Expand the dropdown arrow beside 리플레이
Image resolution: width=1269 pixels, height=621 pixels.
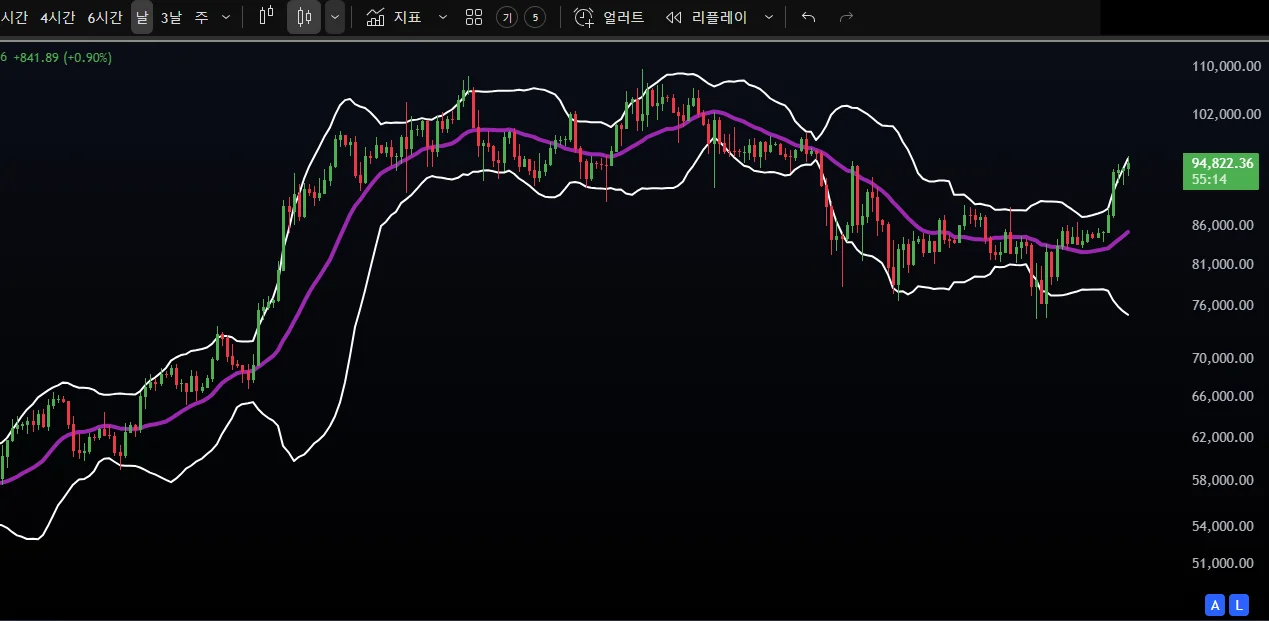pyautogui.click(x=768, y=17)
